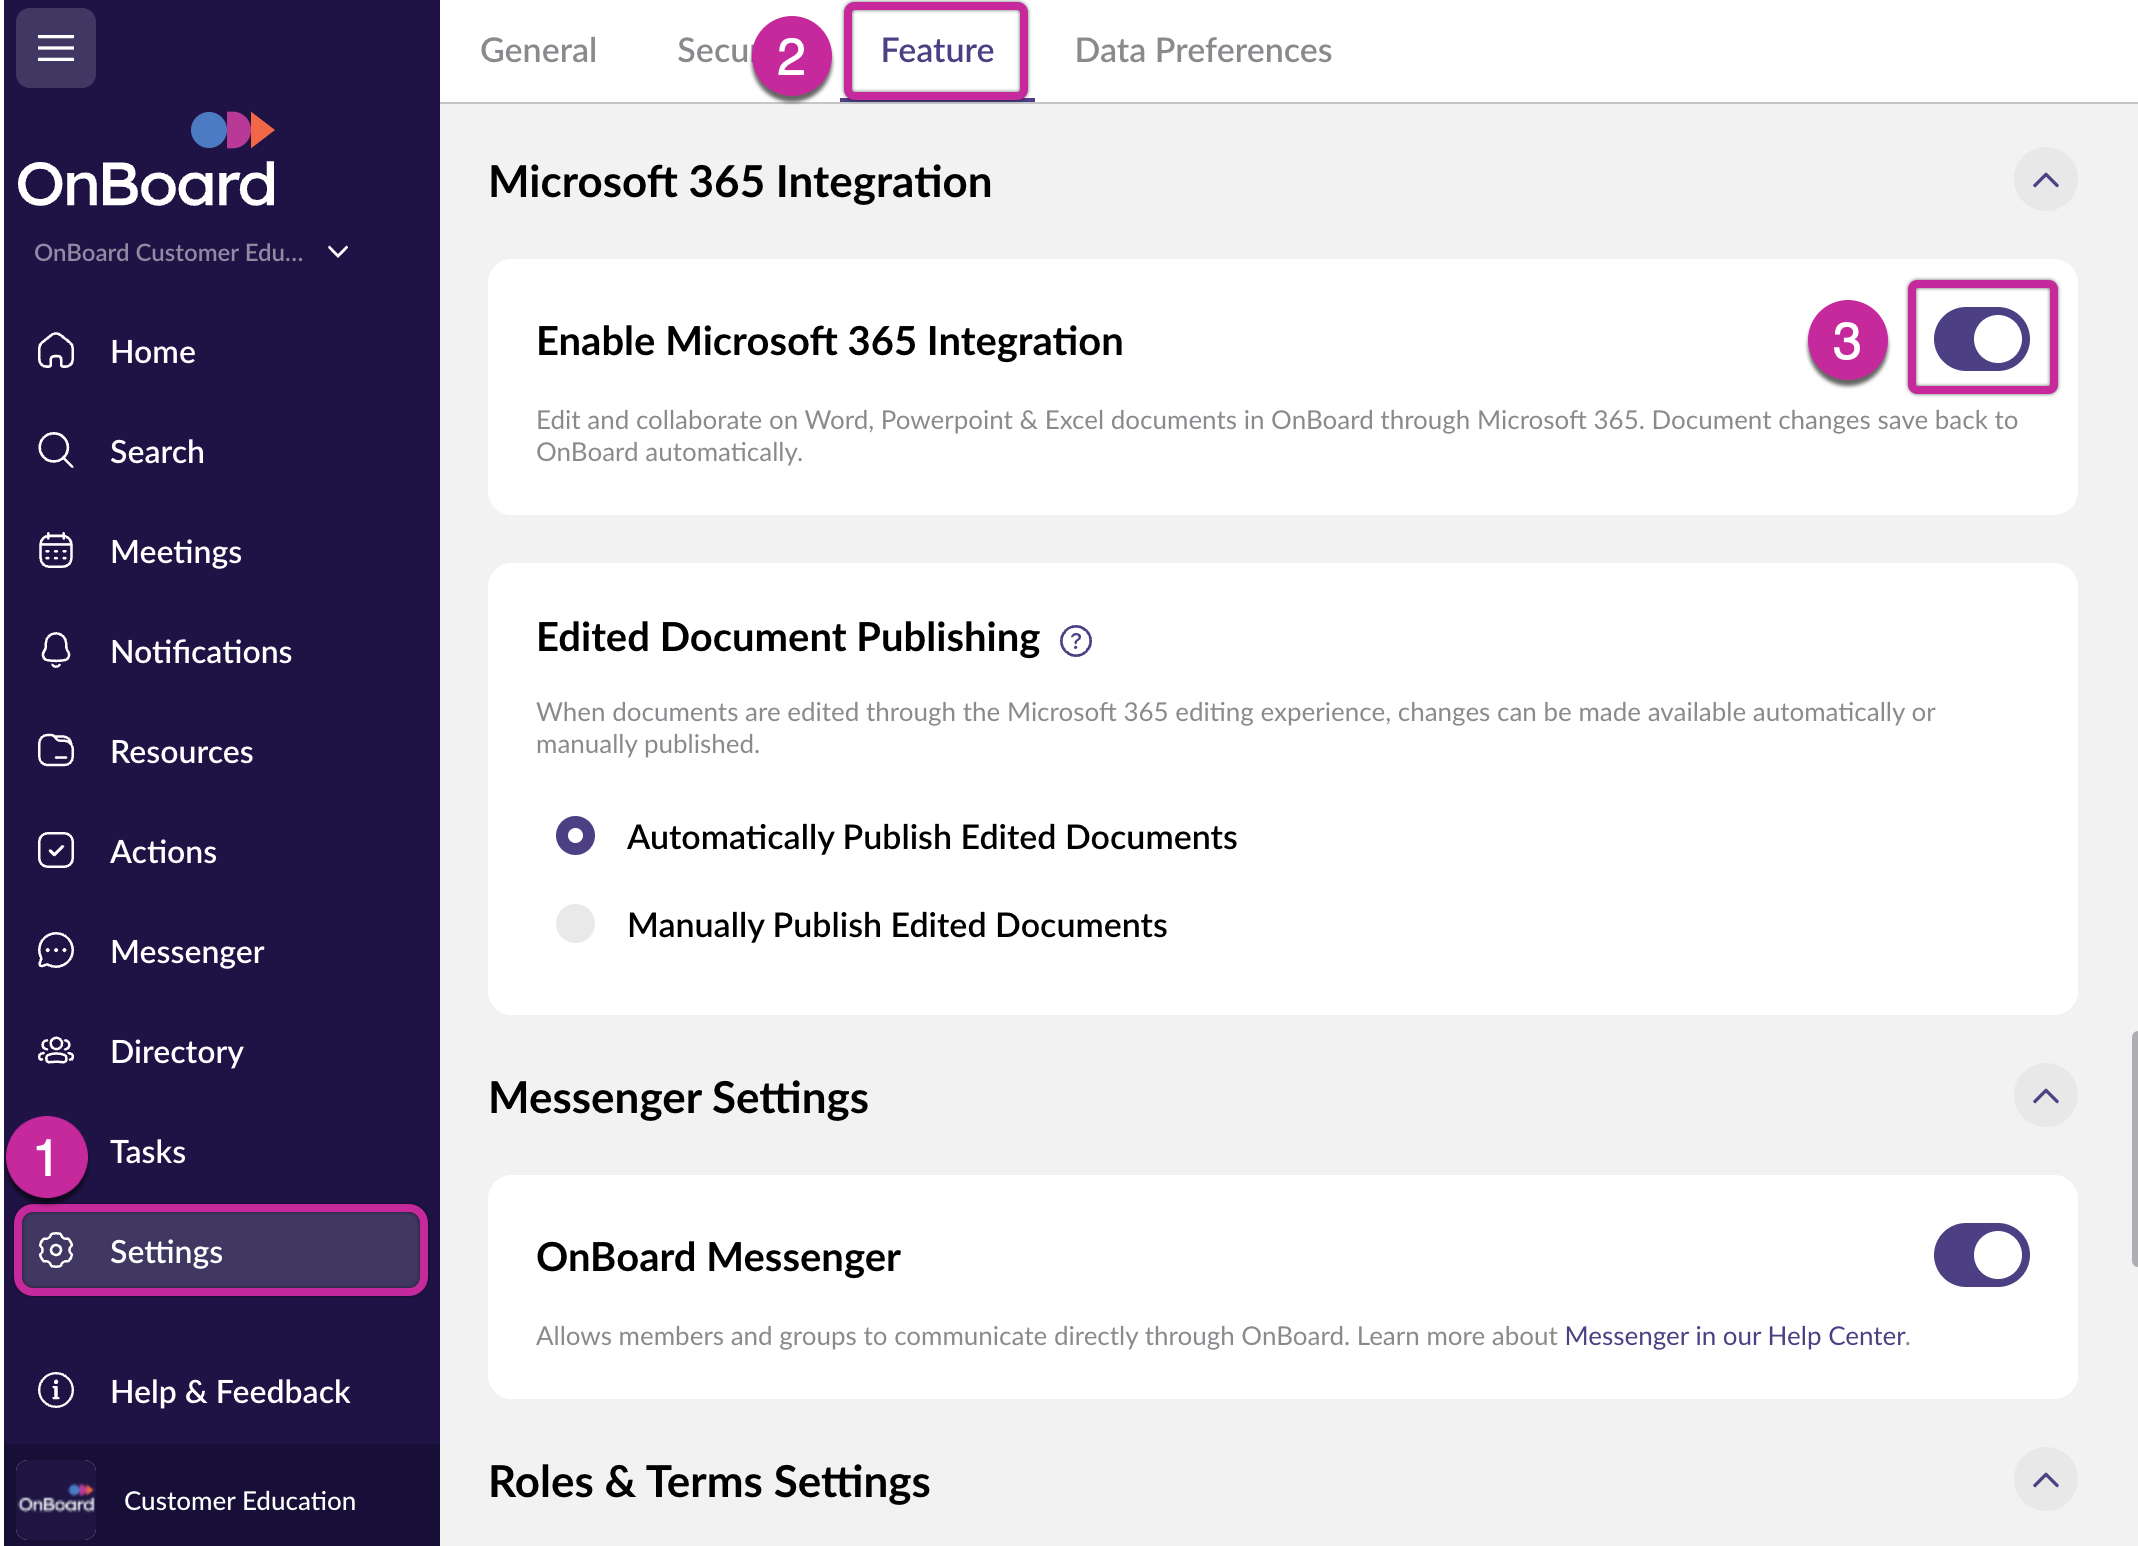Toggle the OnBoard Messenger switch

tap(1981, 1255)
